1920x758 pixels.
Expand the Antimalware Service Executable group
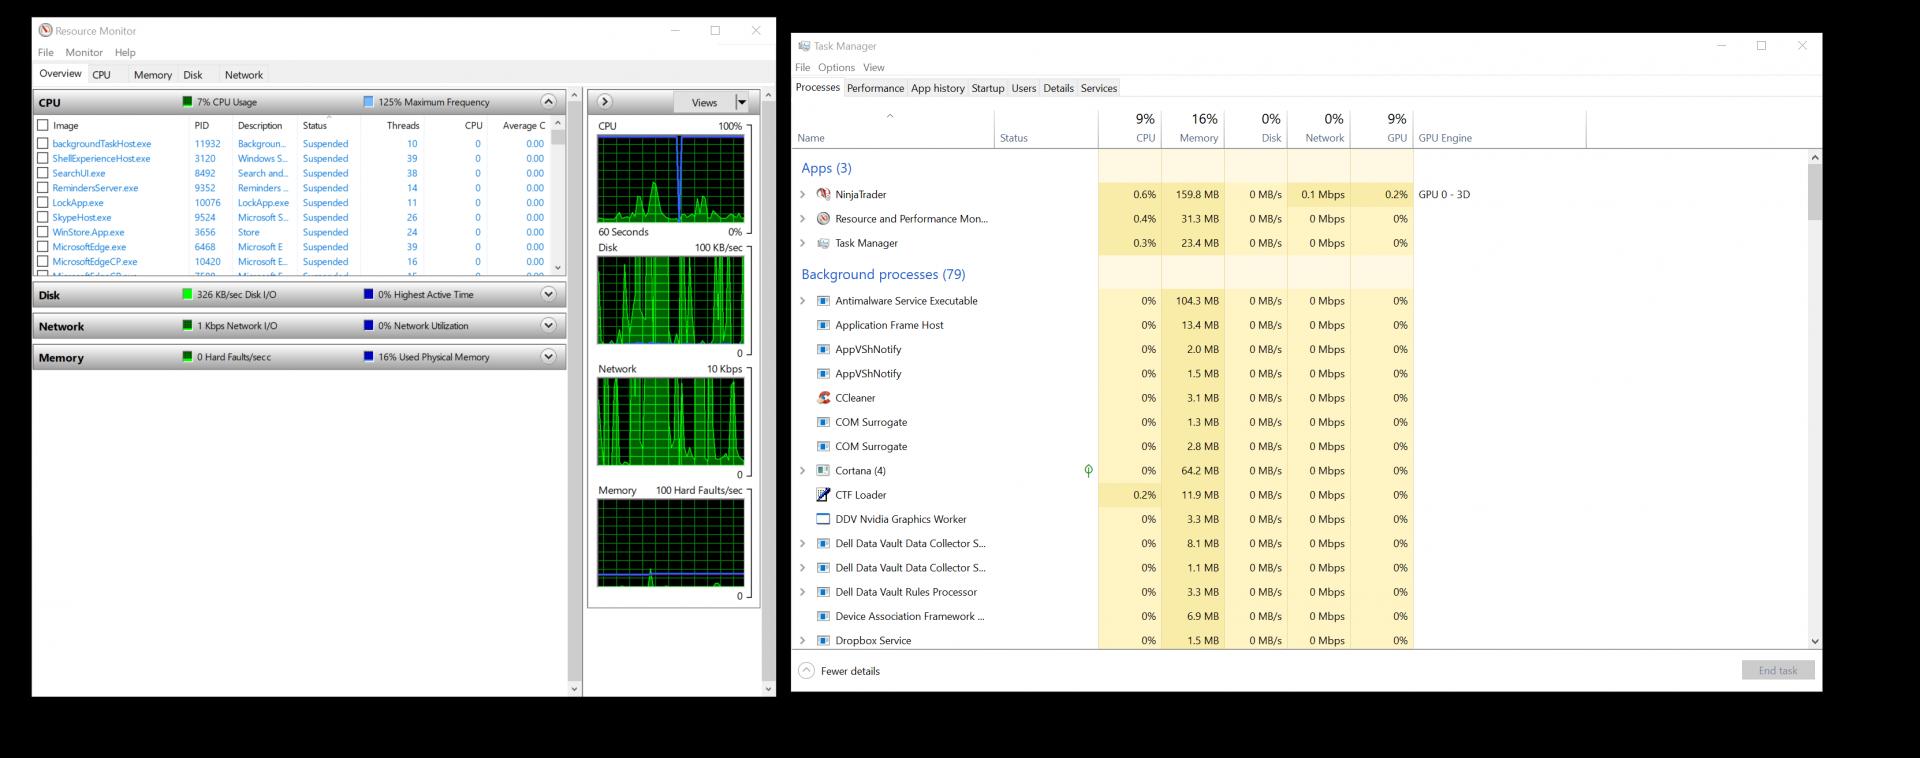802,300
